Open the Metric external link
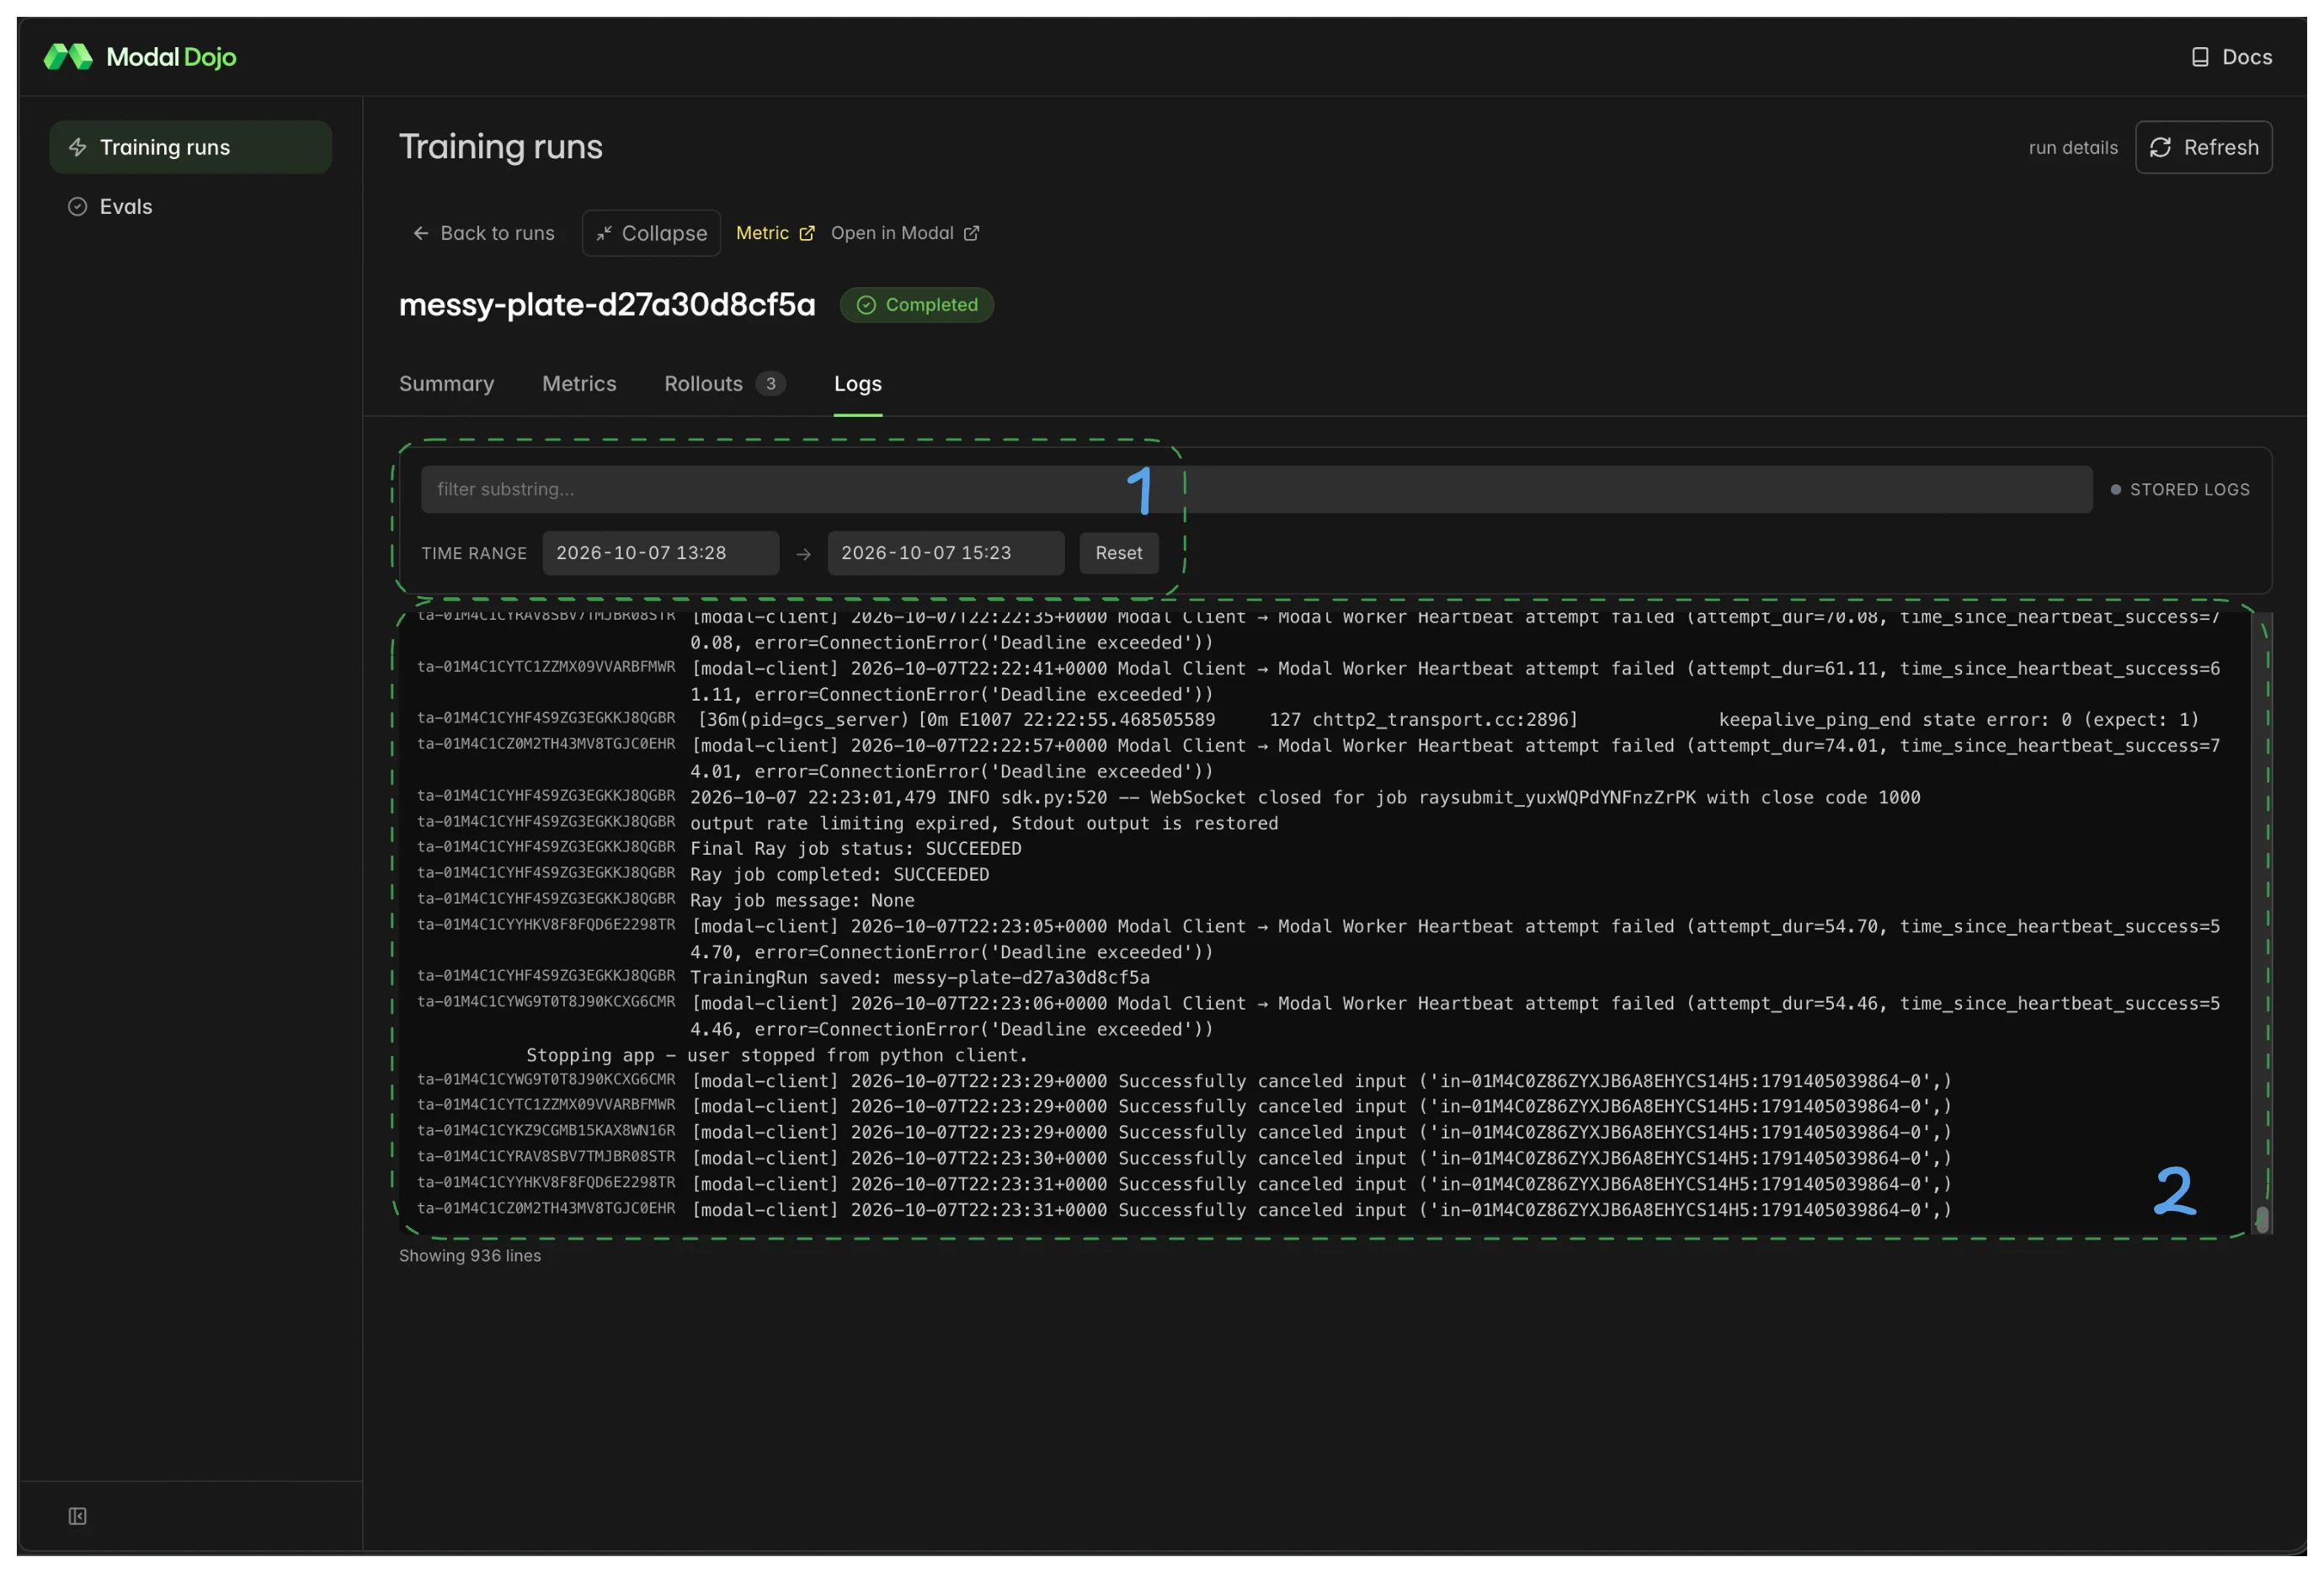Image resolution: width=2324 pixels, height=1573 pixels. click(x=775, y=233)
